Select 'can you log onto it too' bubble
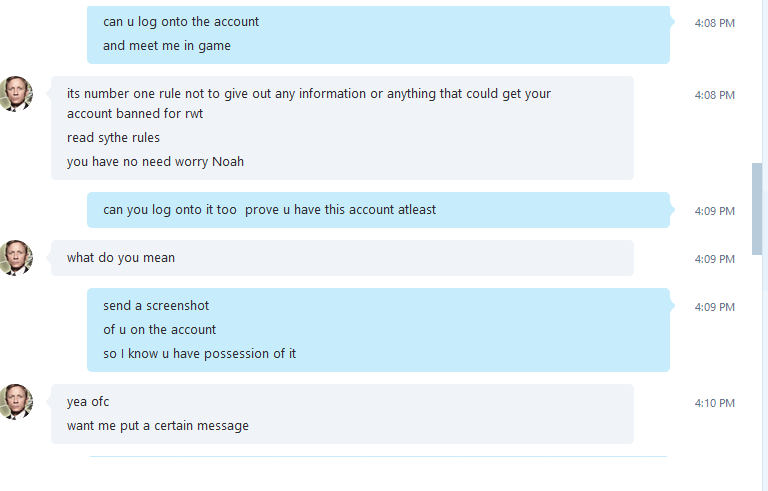The image size is (768, 491). coord(378,210)
